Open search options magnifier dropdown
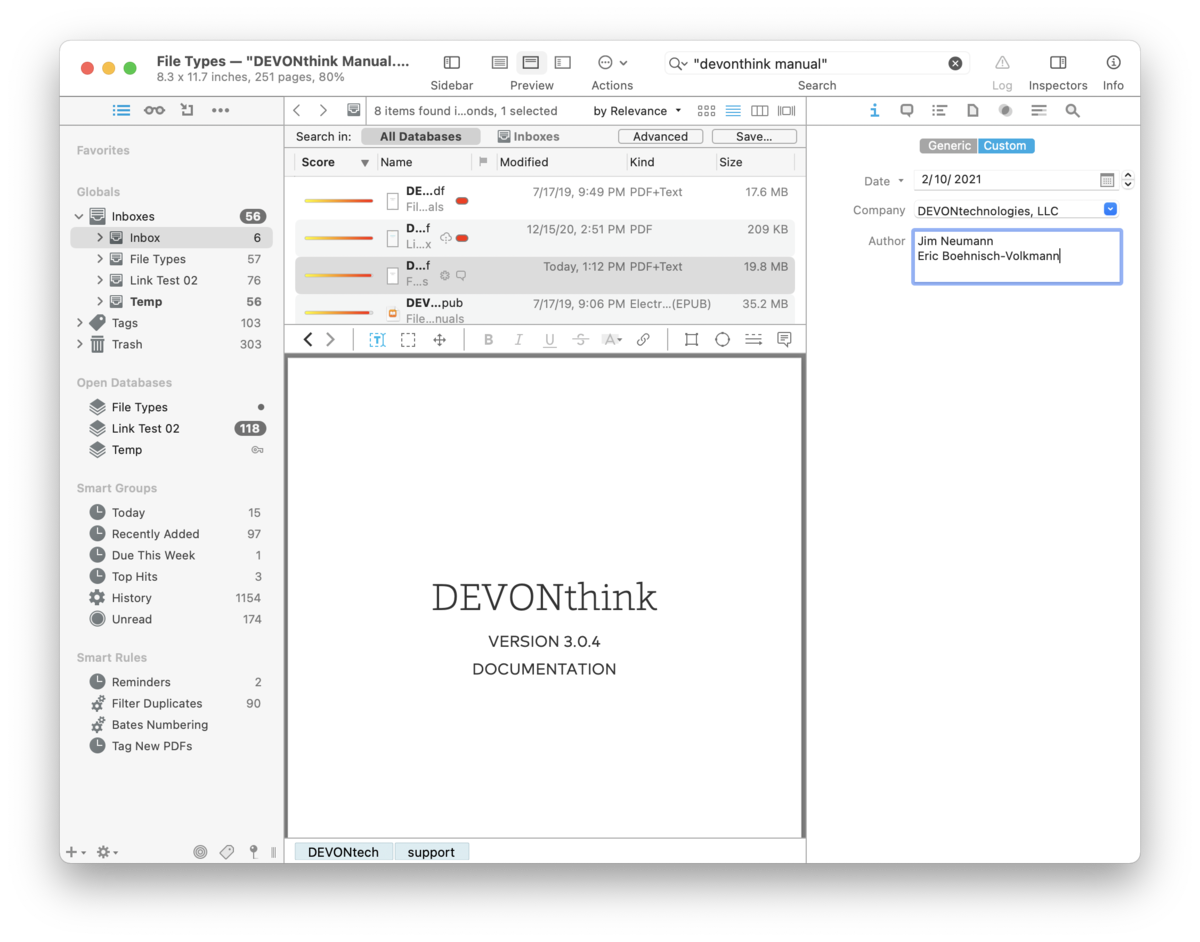The image size is (1200, 942). pos(678,63)
